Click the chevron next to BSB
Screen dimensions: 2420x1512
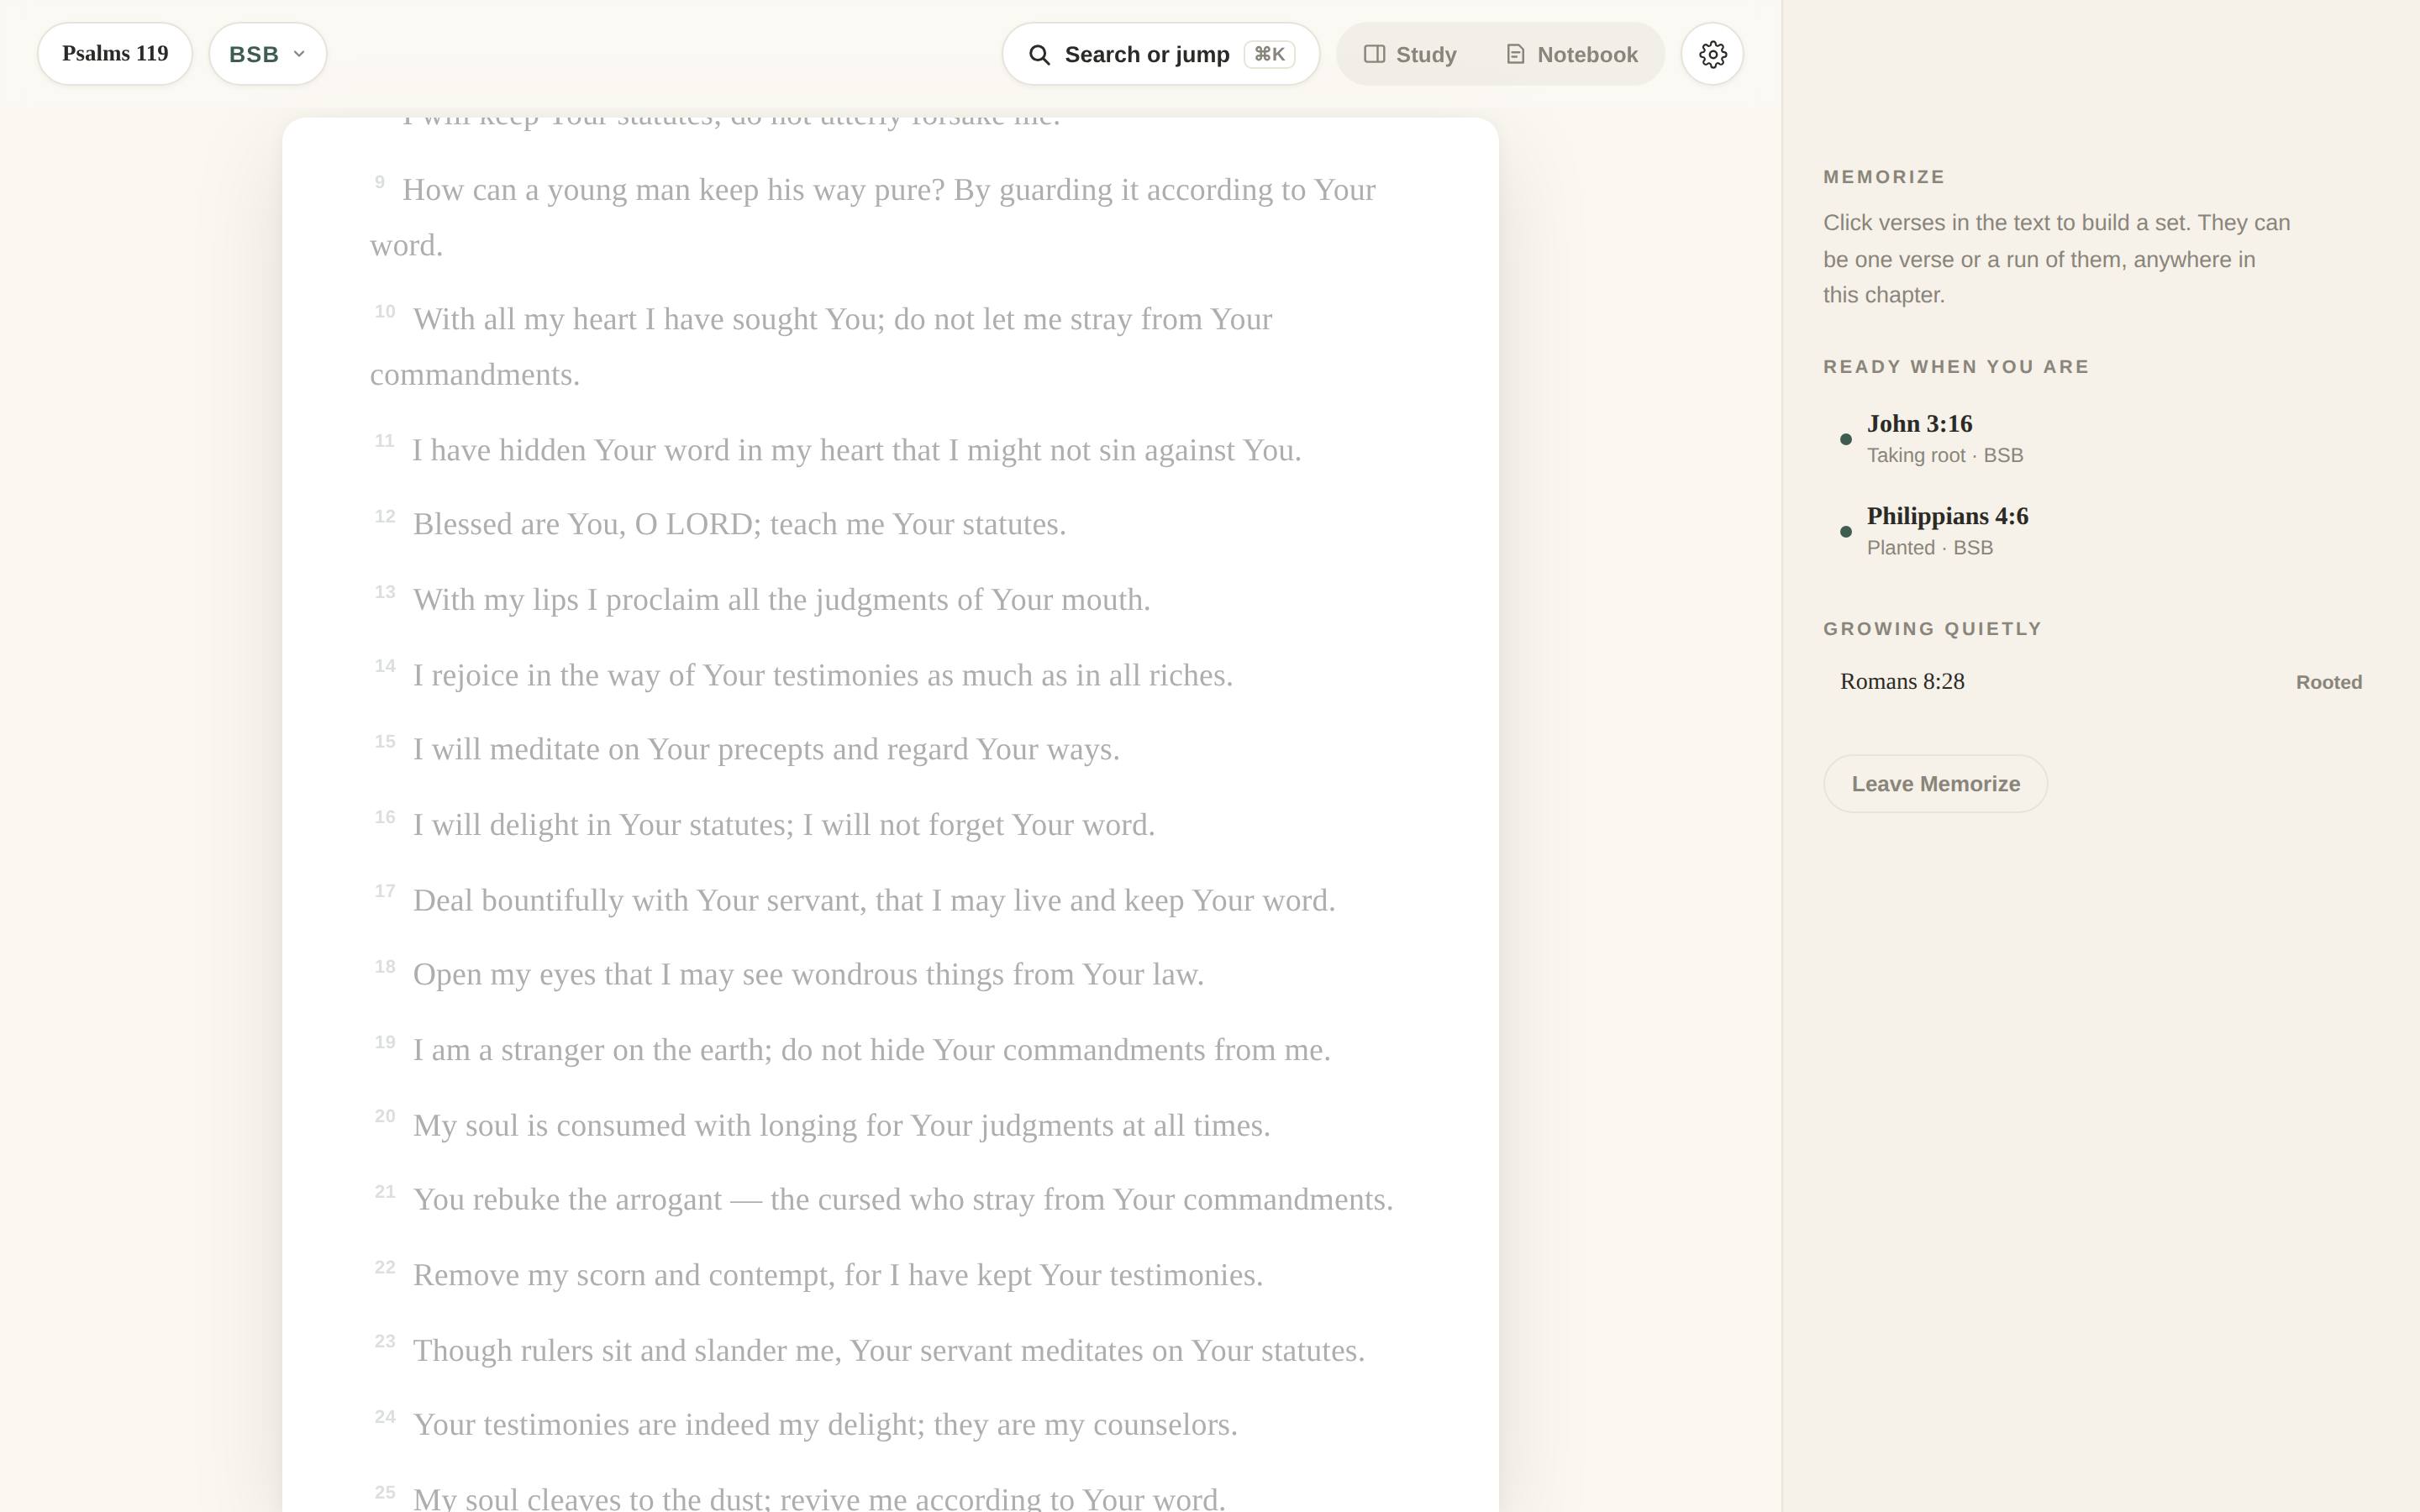click(298, 54)
